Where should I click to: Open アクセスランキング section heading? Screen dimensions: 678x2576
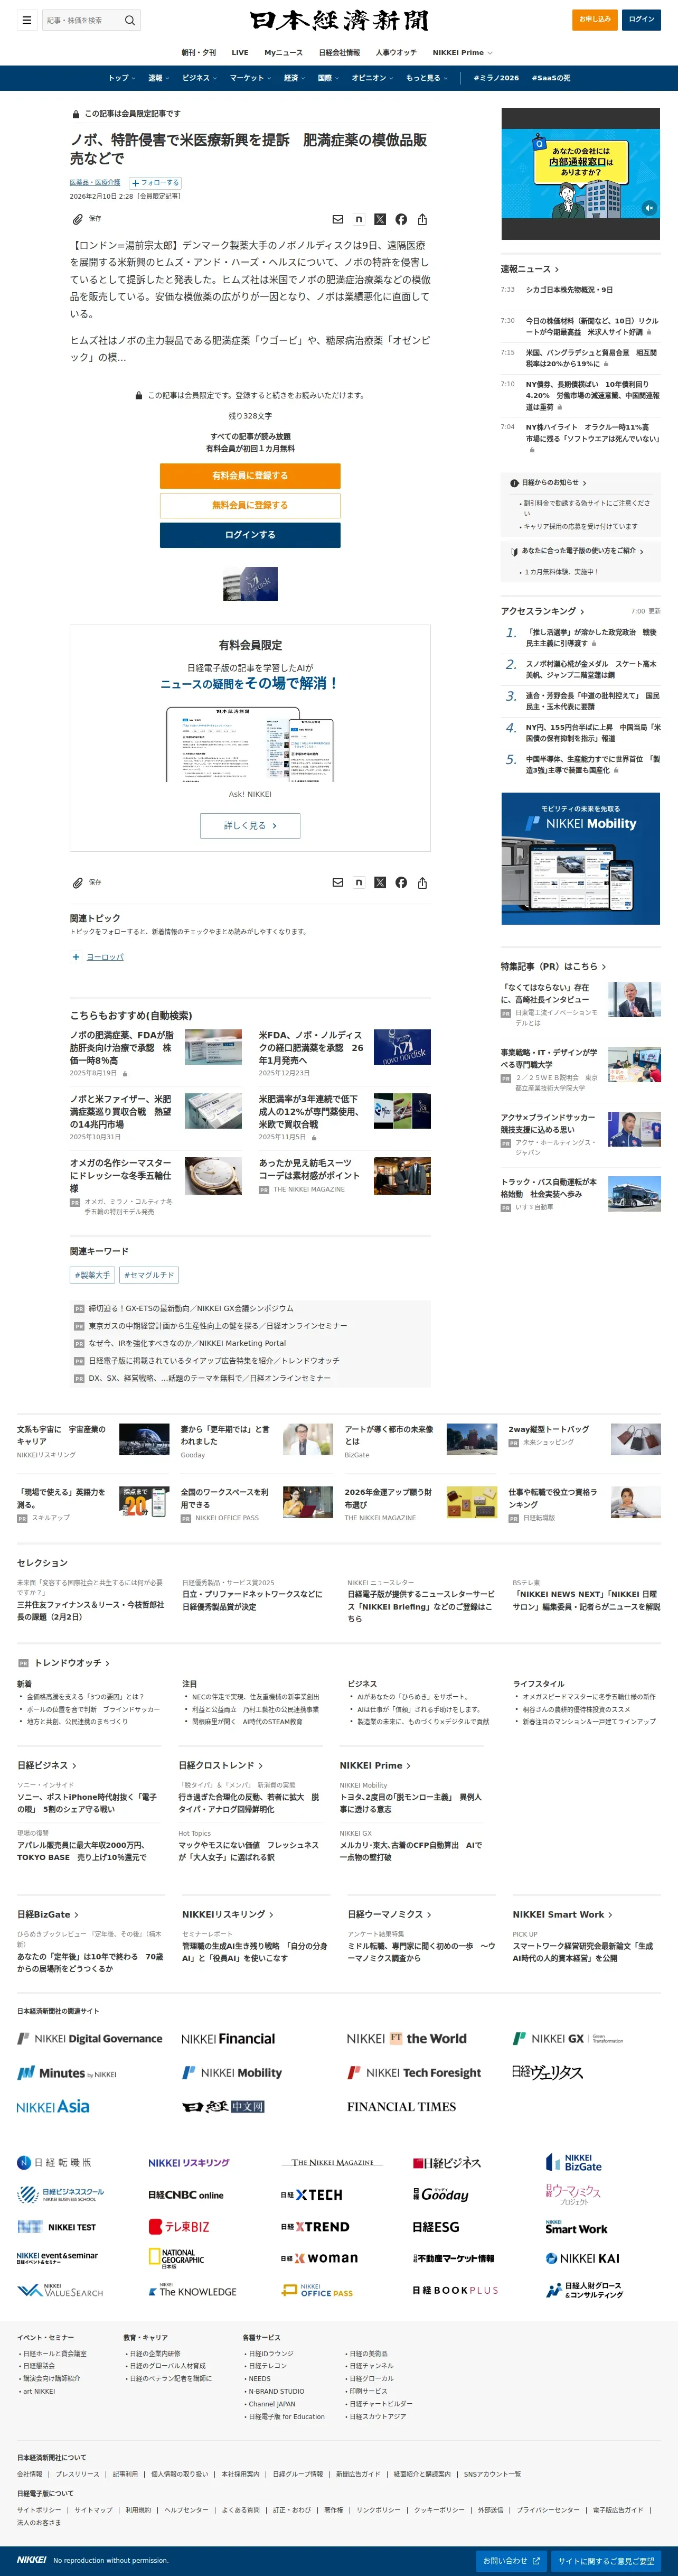[x=543, y=611]
